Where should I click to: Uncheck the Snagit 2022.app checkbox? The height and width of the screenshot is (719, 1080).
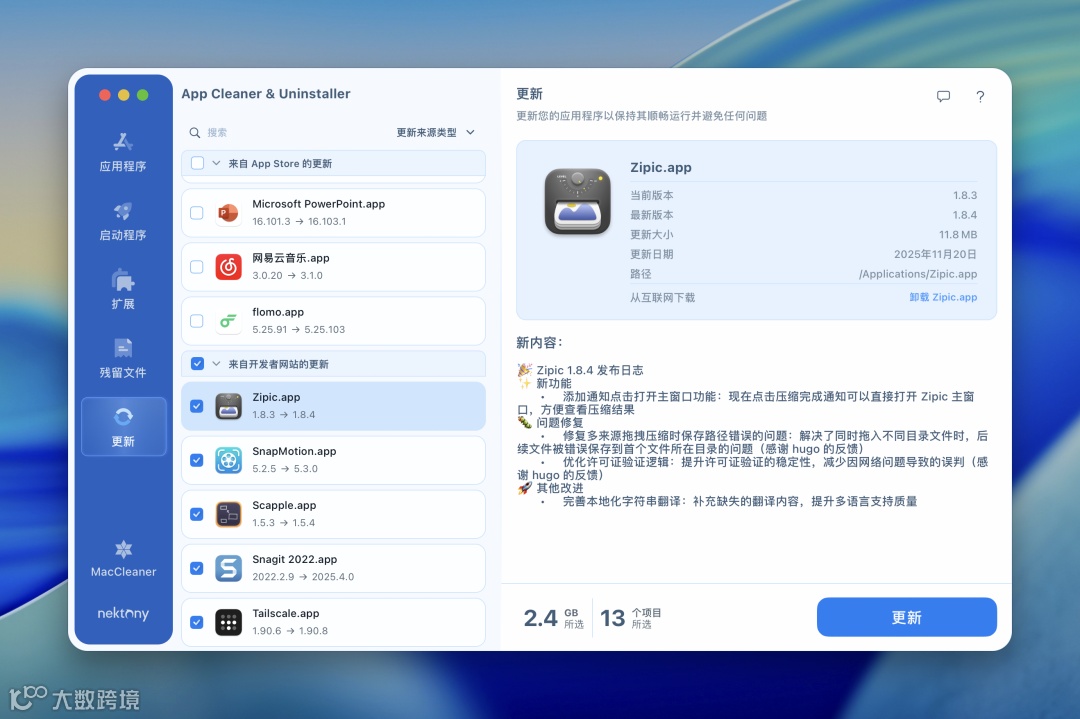click(196, 568)
